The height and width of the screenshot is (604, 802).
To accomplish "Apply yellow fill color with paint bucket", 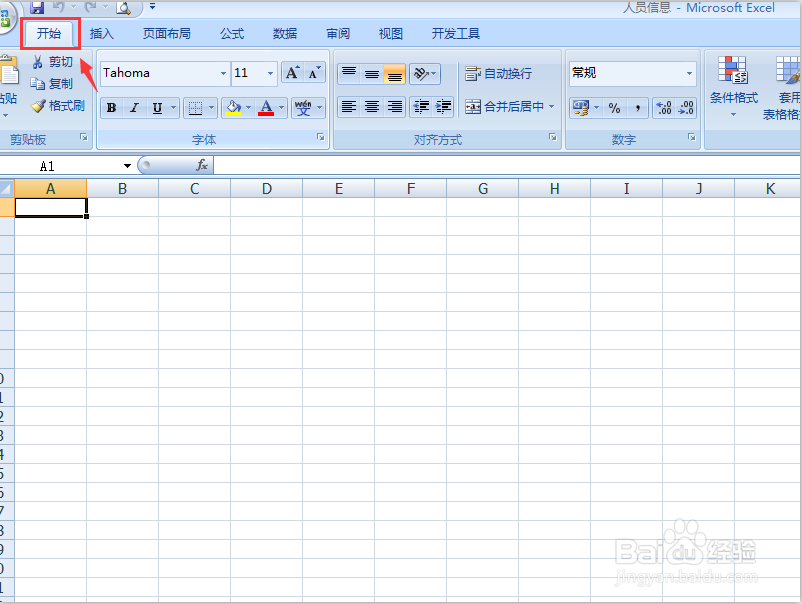I will point(233,107).
